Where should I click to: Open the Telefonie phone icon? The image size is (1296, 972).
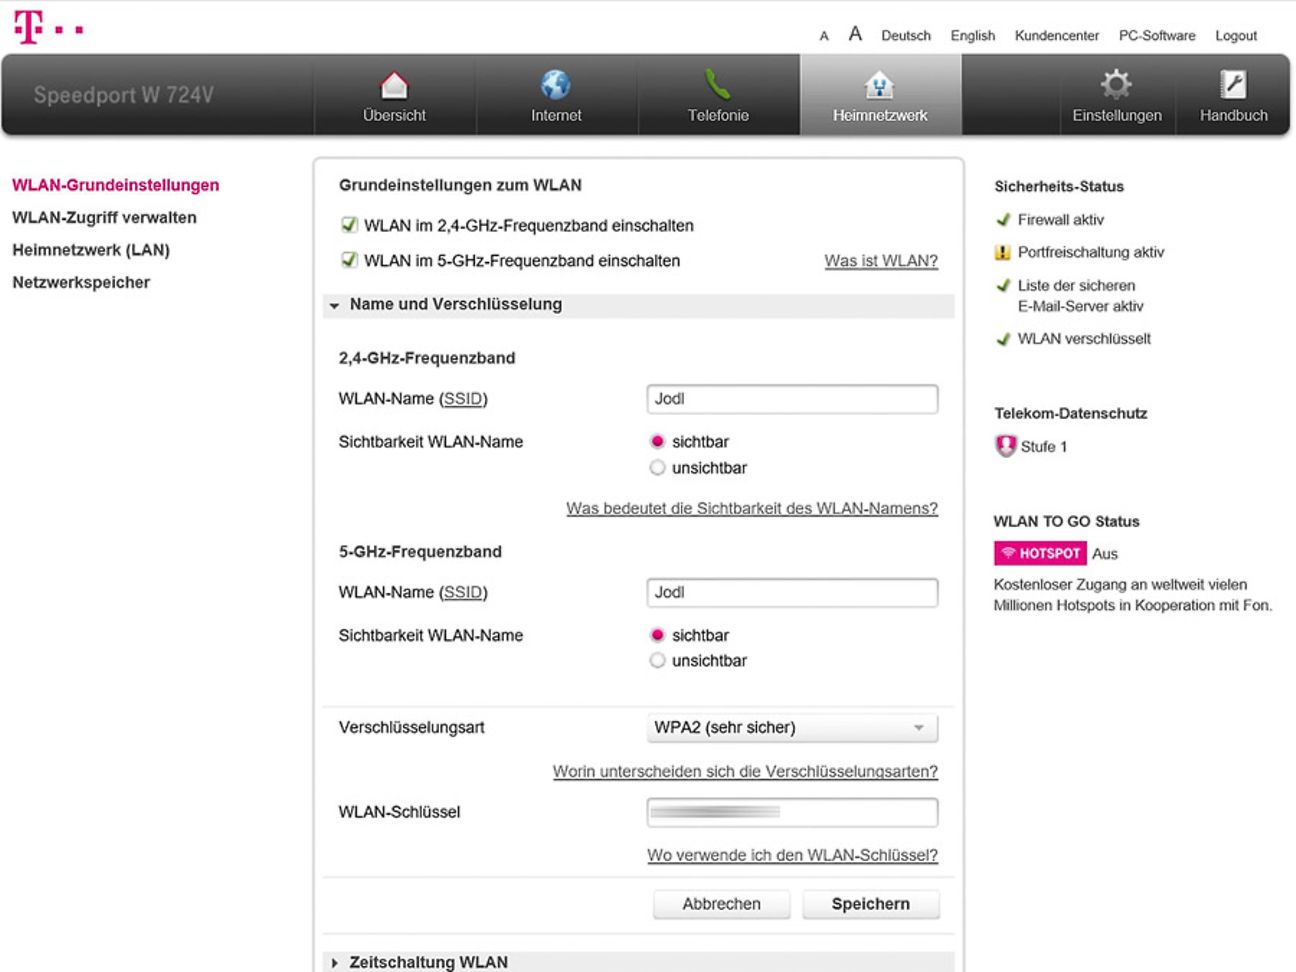click(718, 84)
